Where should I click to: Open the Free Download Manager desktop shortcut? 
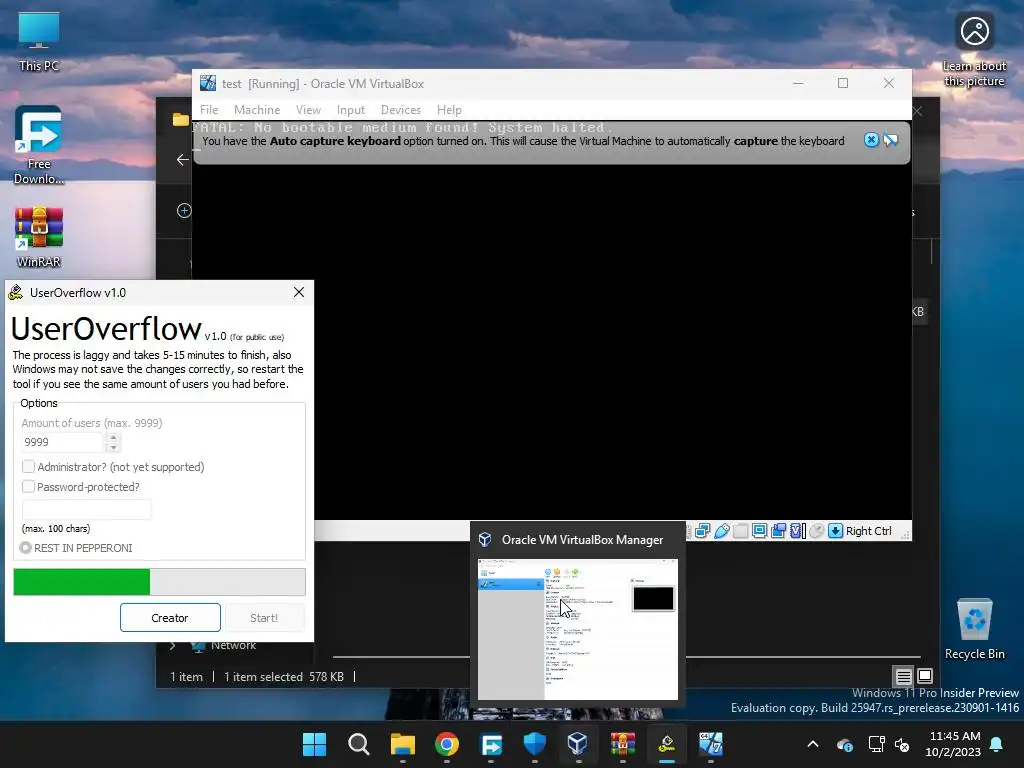pyautogui.click(x=39, y=146)
